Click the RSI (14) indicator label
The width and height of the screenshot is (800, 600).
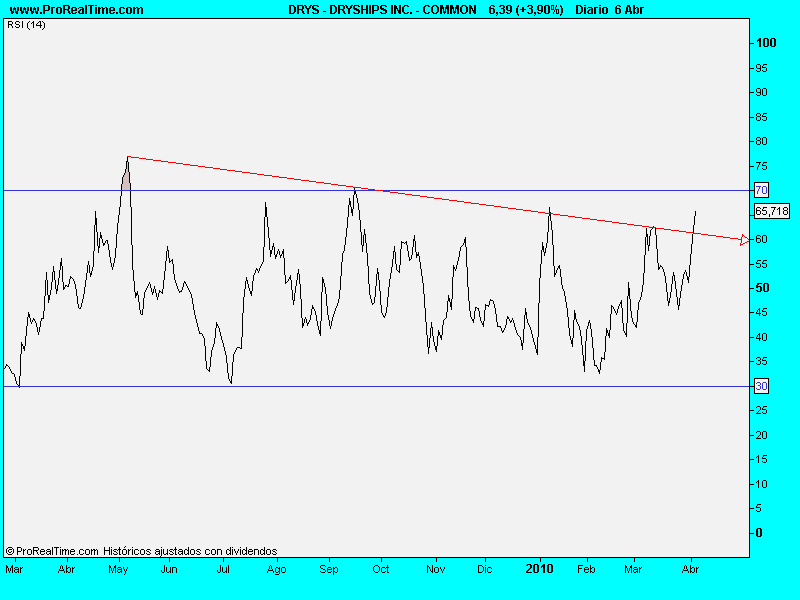(26, 24)
